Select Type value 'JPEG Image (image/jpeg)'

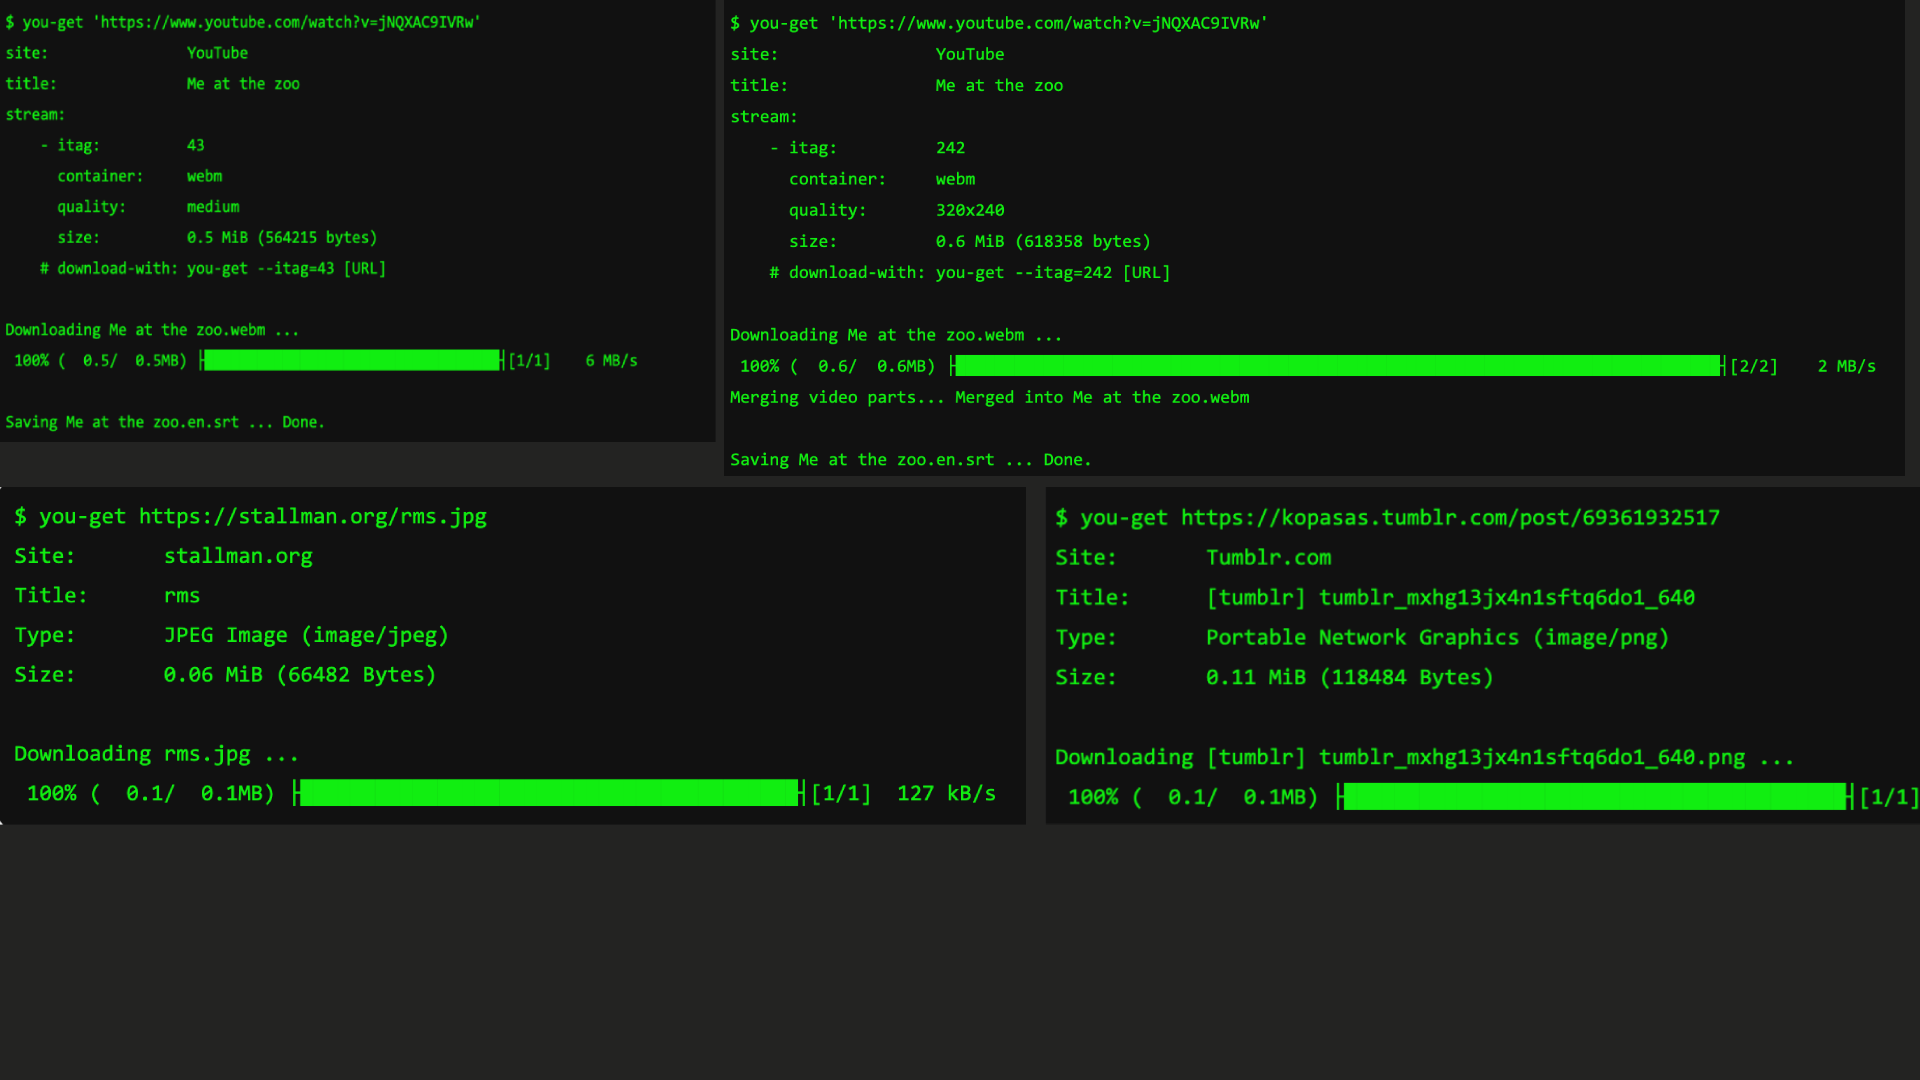pyautogui.click(x=306, y=635)
